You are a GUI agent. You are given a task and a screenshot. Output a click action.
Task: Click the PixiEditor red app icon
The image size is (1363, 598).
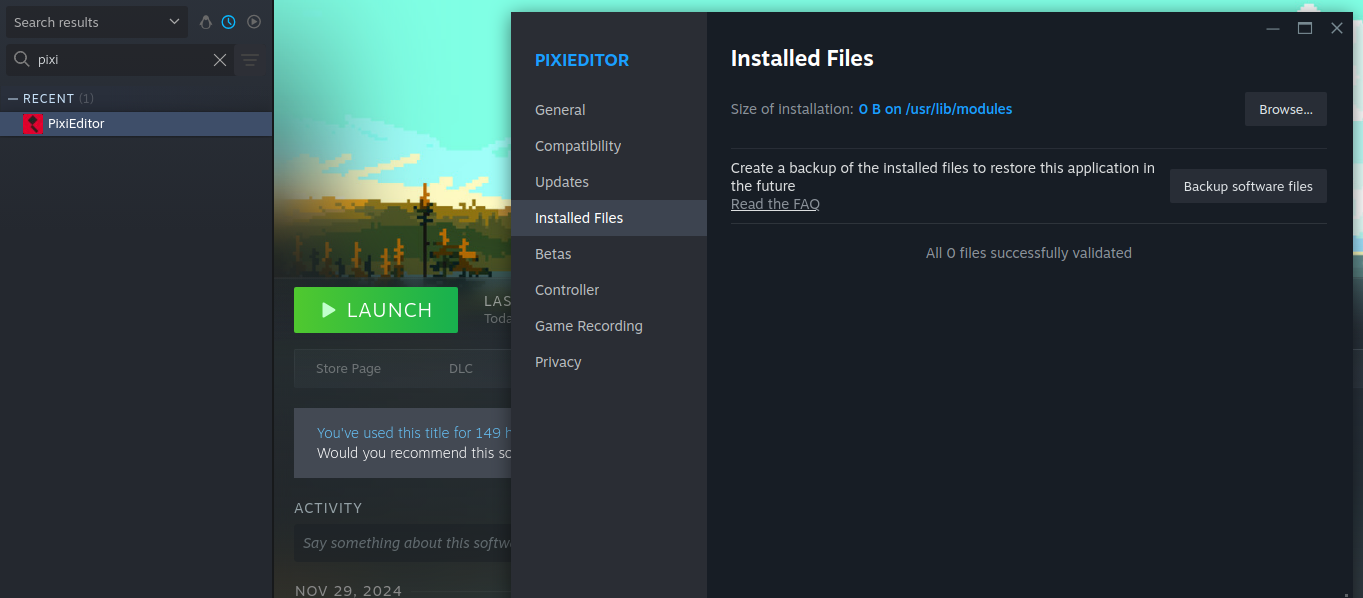pos(33,124)
